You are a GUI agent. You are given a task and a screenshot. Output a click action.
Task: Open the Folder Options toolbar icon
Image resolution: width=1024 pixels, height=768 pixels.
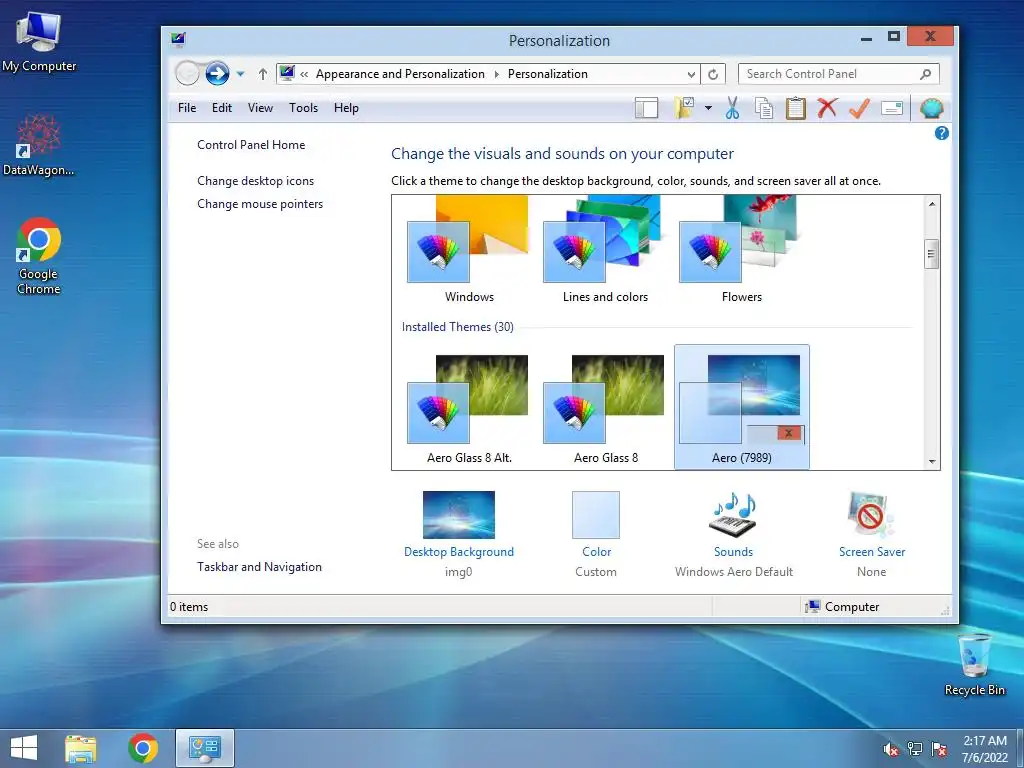pos(684,108)
